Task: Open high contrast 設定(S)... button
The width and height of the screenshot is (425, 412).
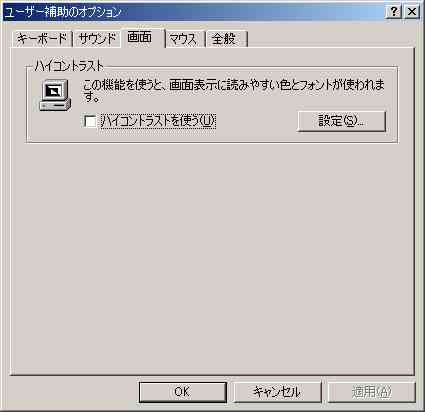Action: pos(341,121)
